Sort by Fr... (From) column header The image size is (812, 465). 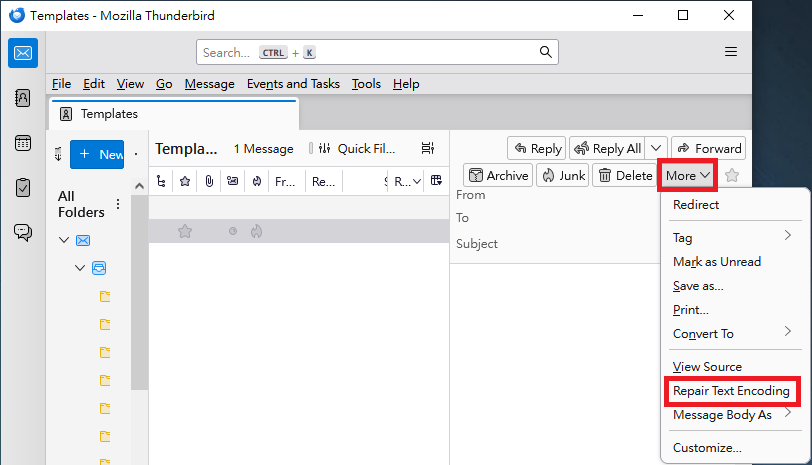point(285,181)
